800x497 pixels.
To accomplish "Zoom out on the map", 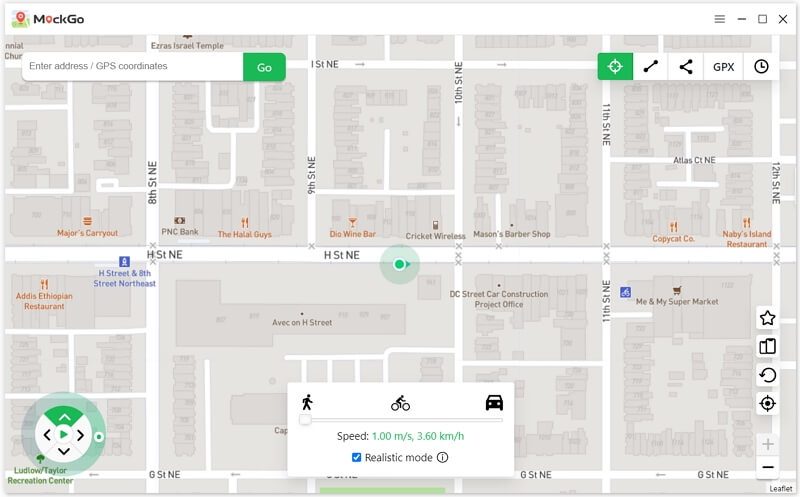I will [767, 467].
